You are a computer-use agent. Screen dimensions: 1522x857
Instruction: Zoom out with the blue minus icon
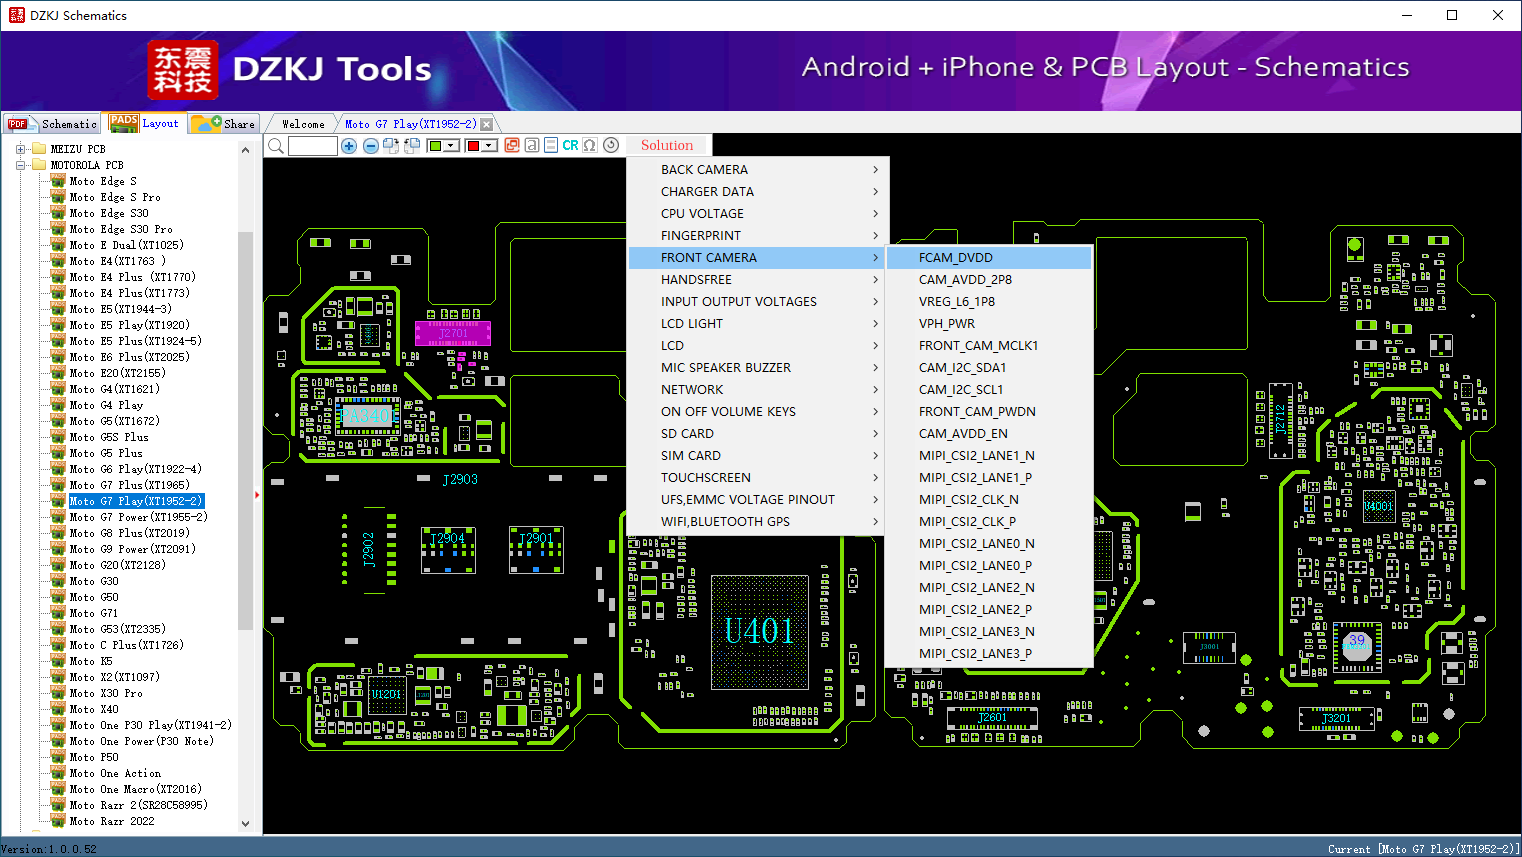(371, 146)
